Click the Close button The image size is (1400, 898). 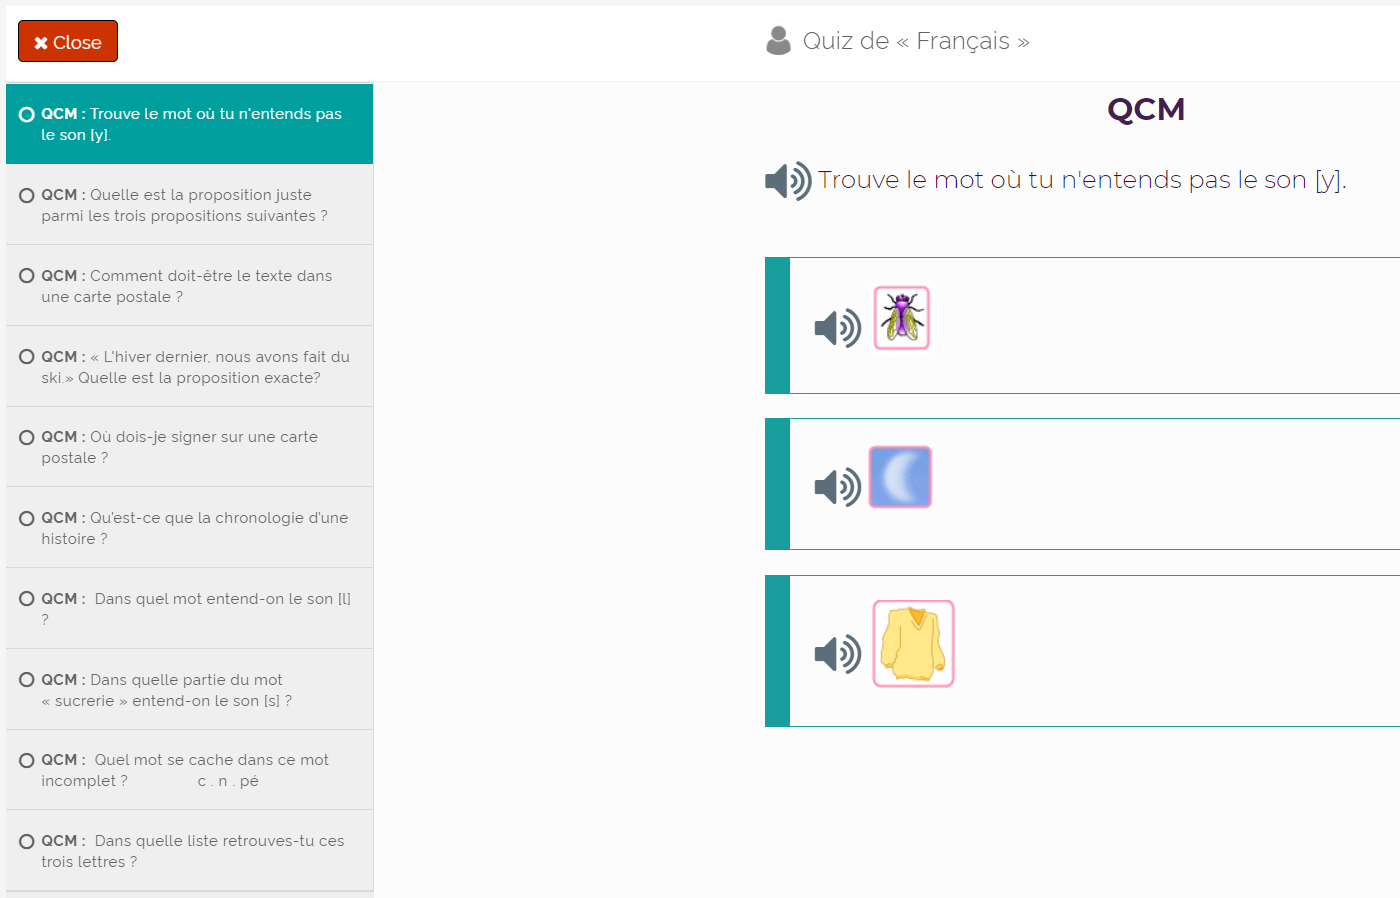[68, 41]
